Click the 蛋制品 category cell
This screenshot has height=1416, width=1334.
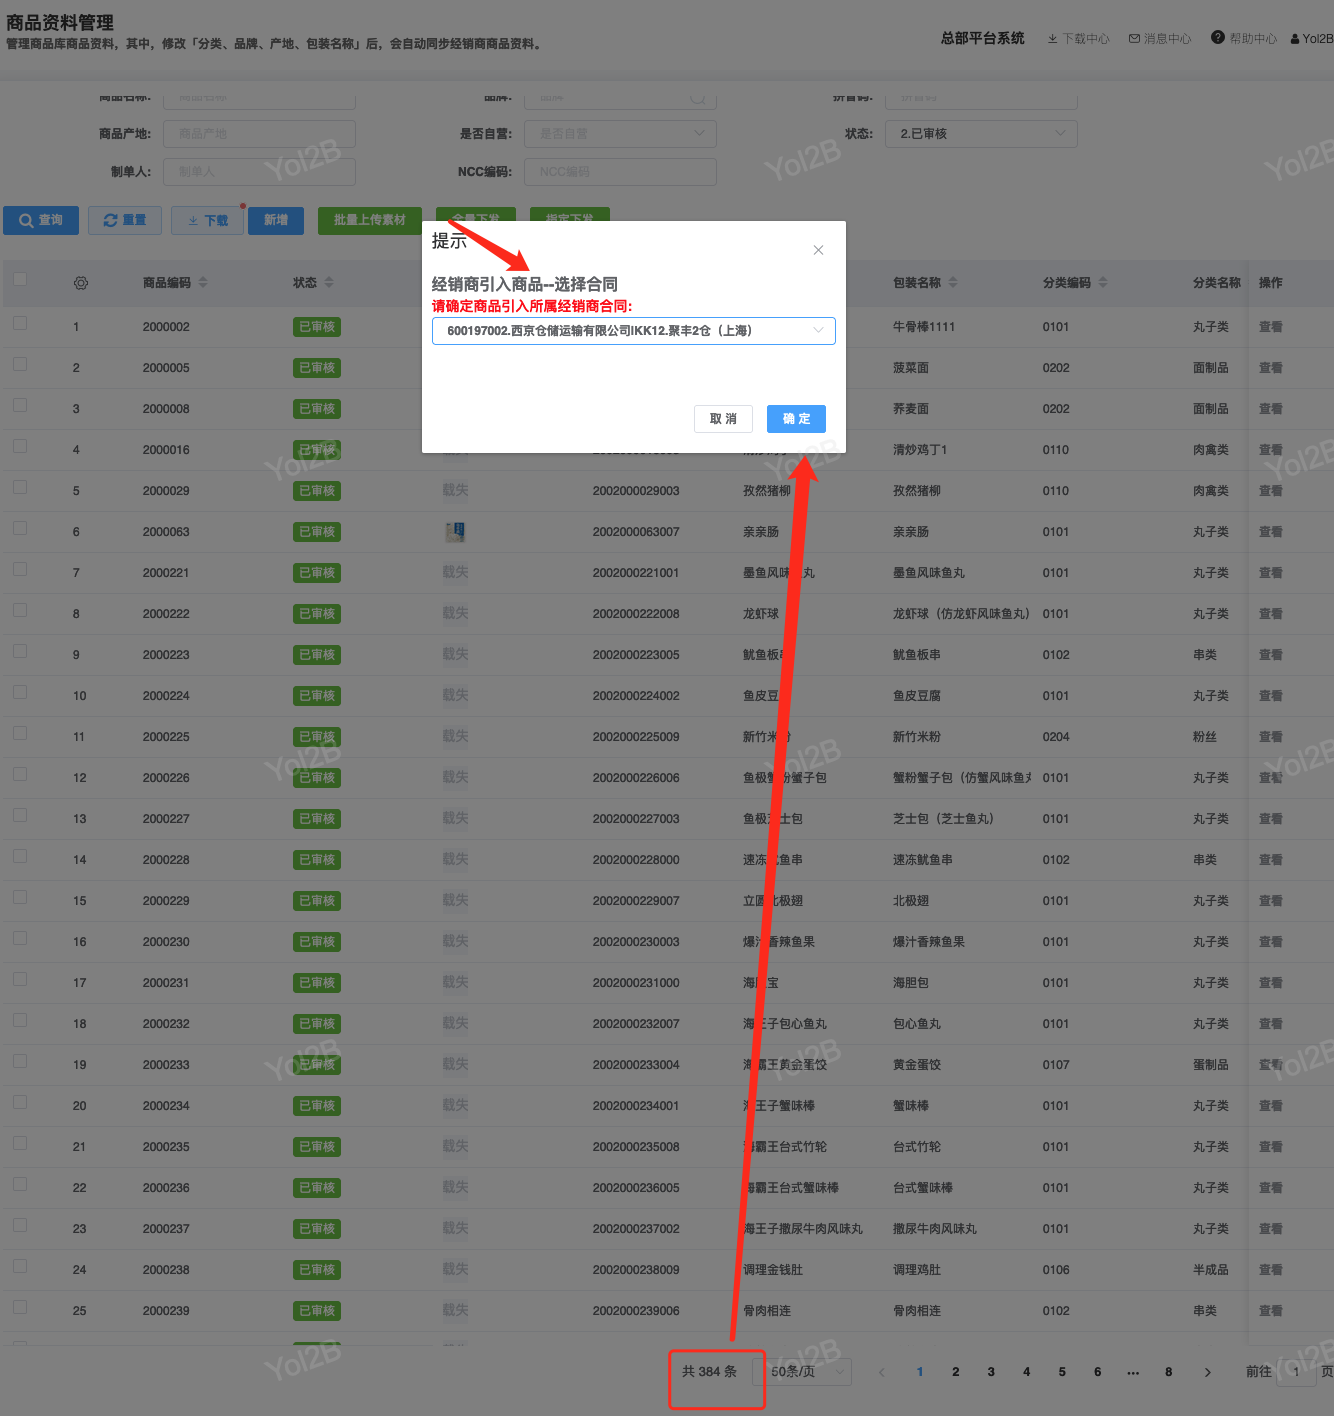[1211, 1065]
